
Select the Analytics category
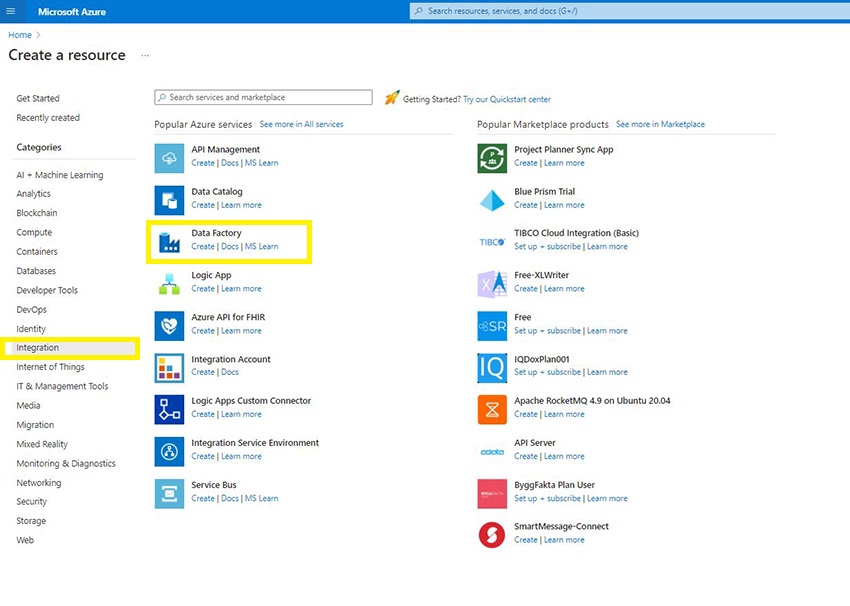(34, 194)
